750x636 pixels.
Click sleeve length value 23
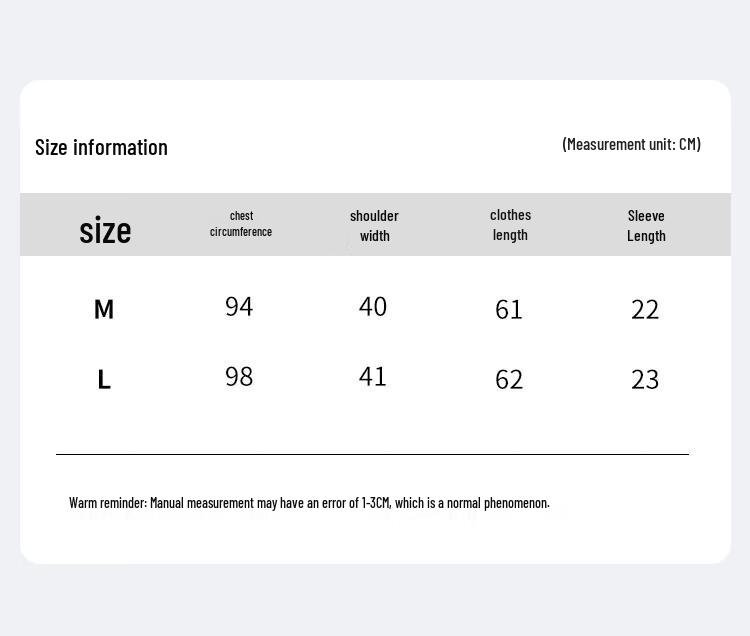(645, 380)
